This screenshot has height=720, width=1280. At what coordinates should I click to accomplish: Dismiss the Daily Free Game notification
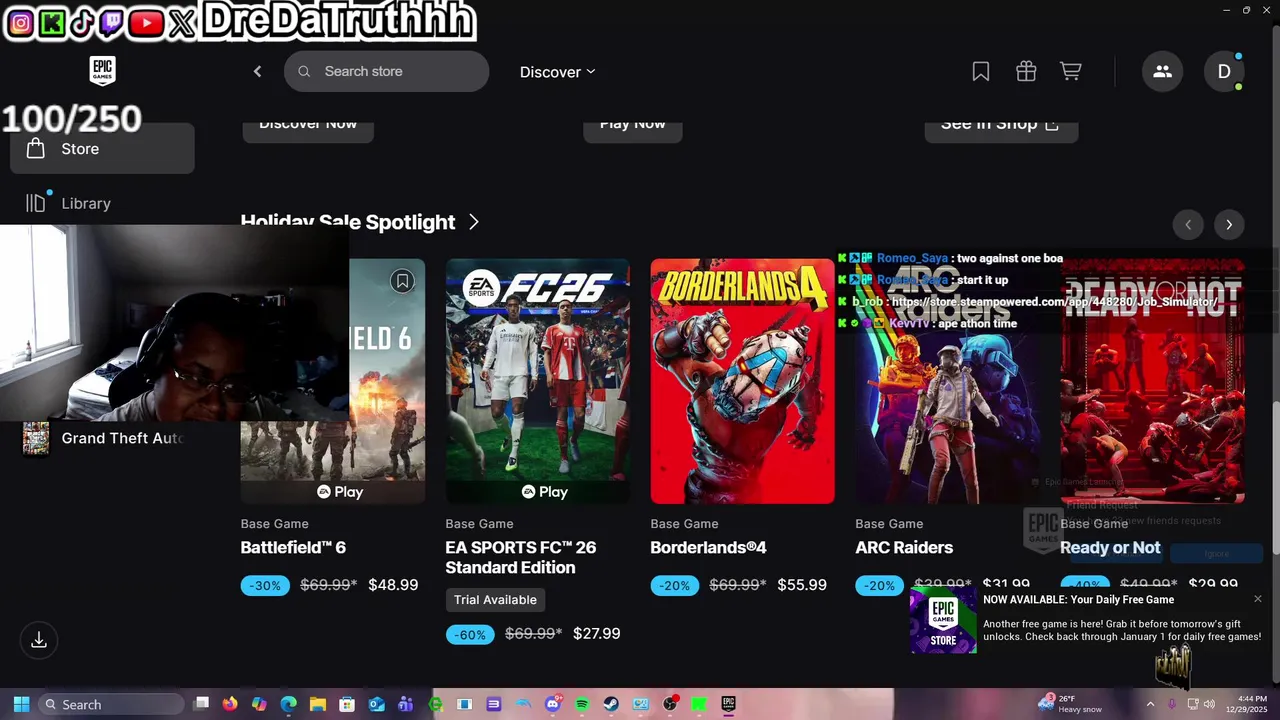(1258, 599)
